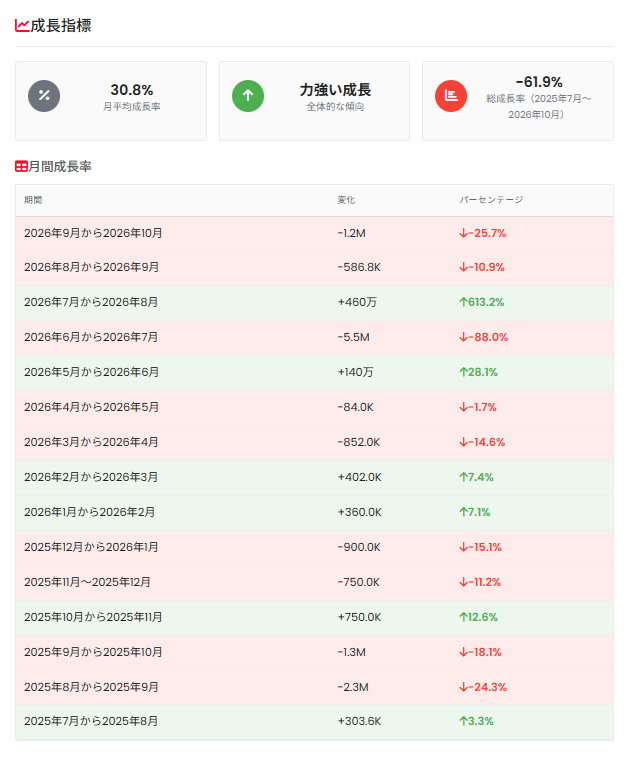Select row 2026年9月から2026年10月
The height and width of the screenshot is (769, 628).
tap(314, 233)
